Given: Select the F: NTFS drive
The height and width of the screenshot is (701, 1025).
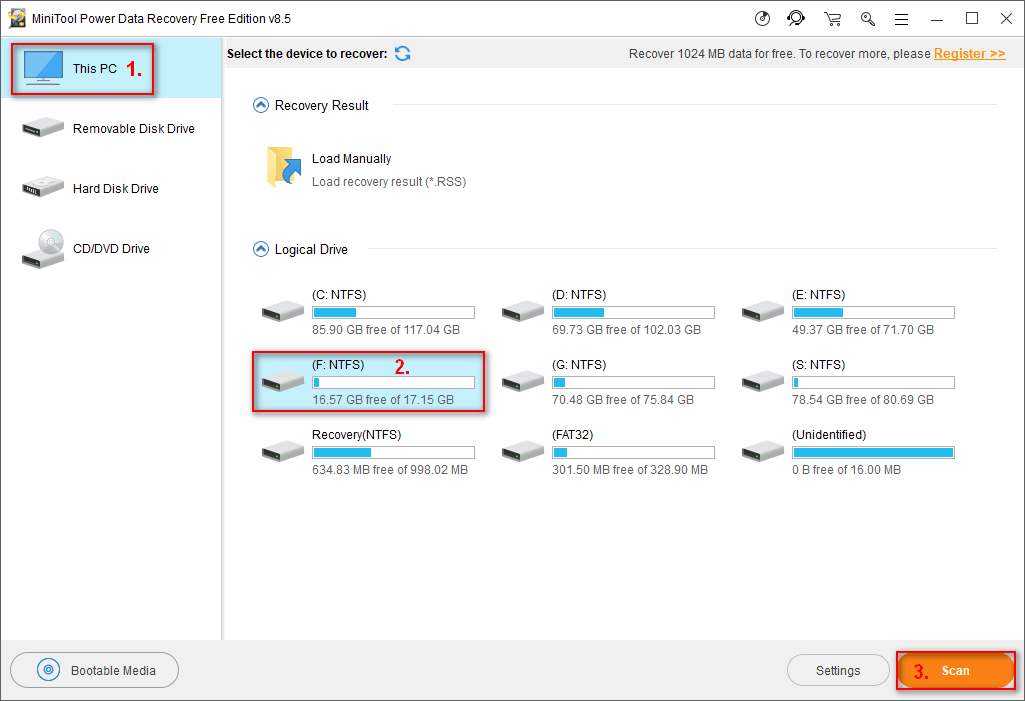Looking at the screenshot, I should tap(369, 381).
